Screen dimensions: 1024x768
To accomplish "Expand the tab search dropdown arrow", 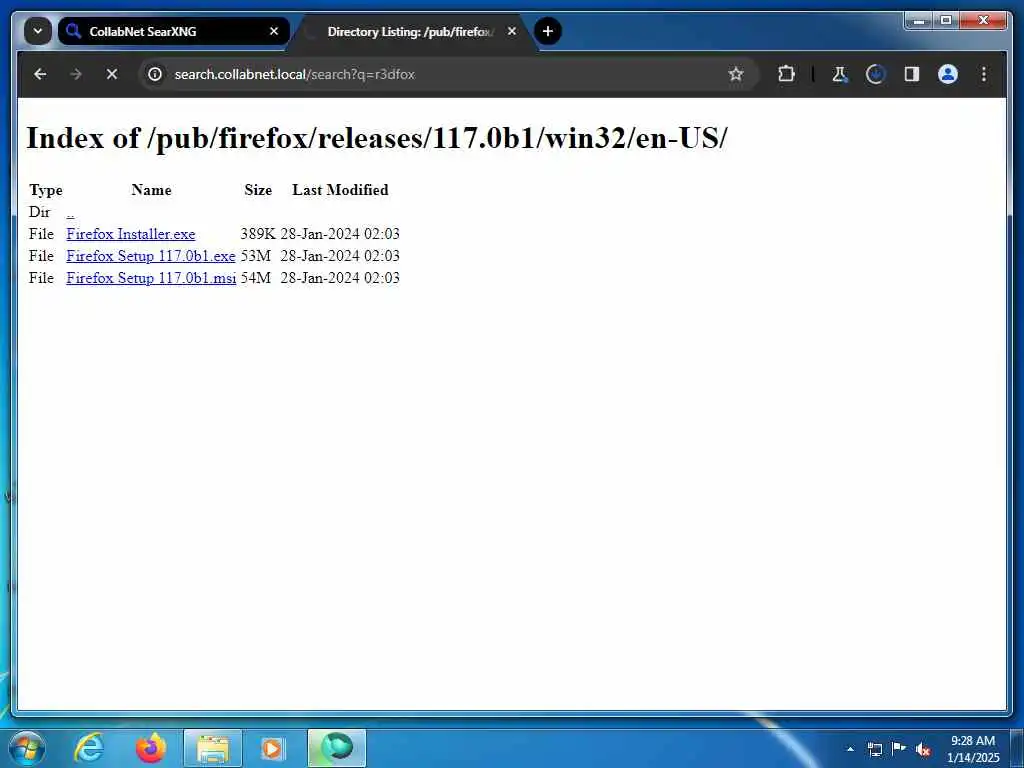I will click(x=38, y=31).
